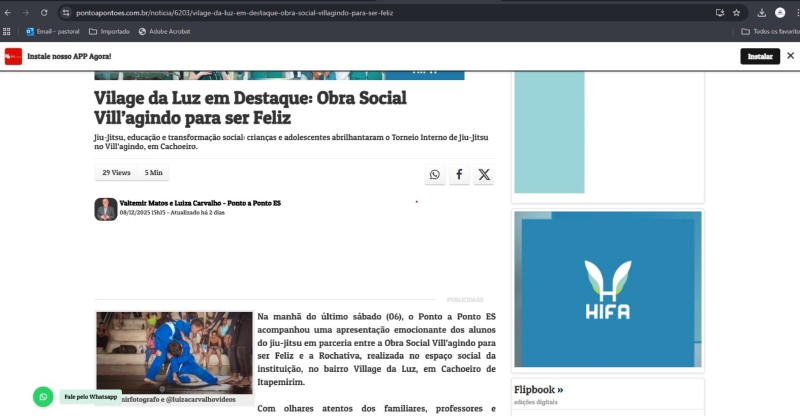Click the jiu-jitsu article photo
The height and width of the screenshot is (416, 800).
(174, 352)
